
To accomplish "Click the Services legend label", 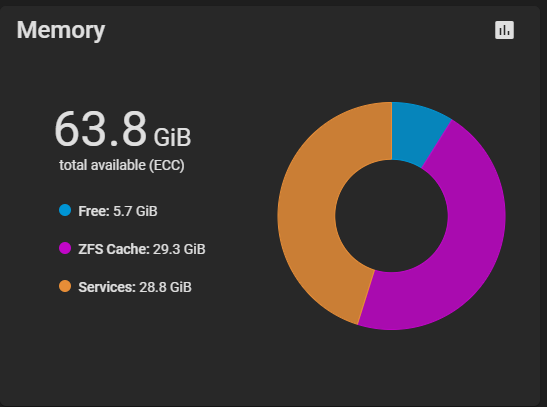I will (x=107, y=287).
